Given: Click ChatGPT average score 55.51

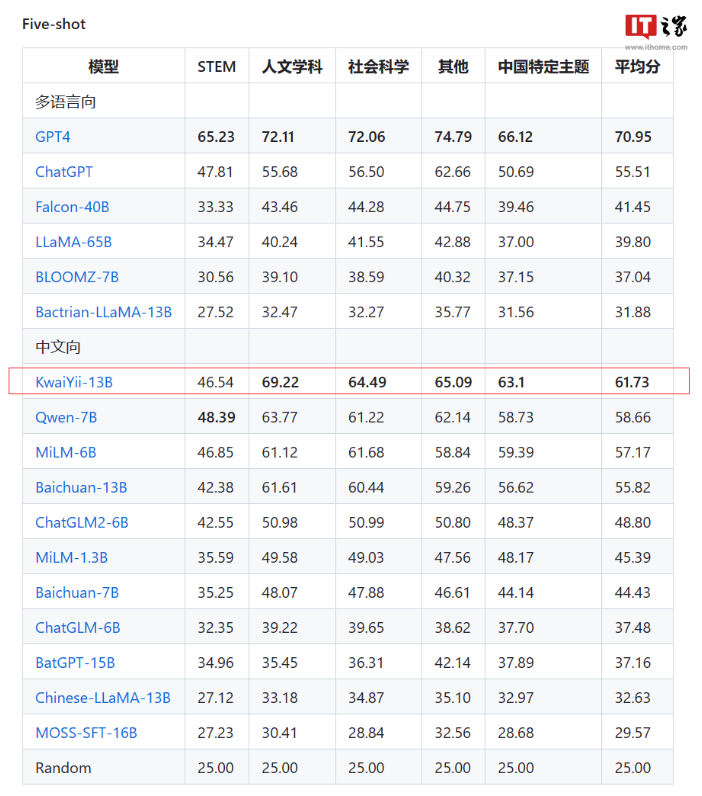Looking at the screenshot, I should (632, 172).
